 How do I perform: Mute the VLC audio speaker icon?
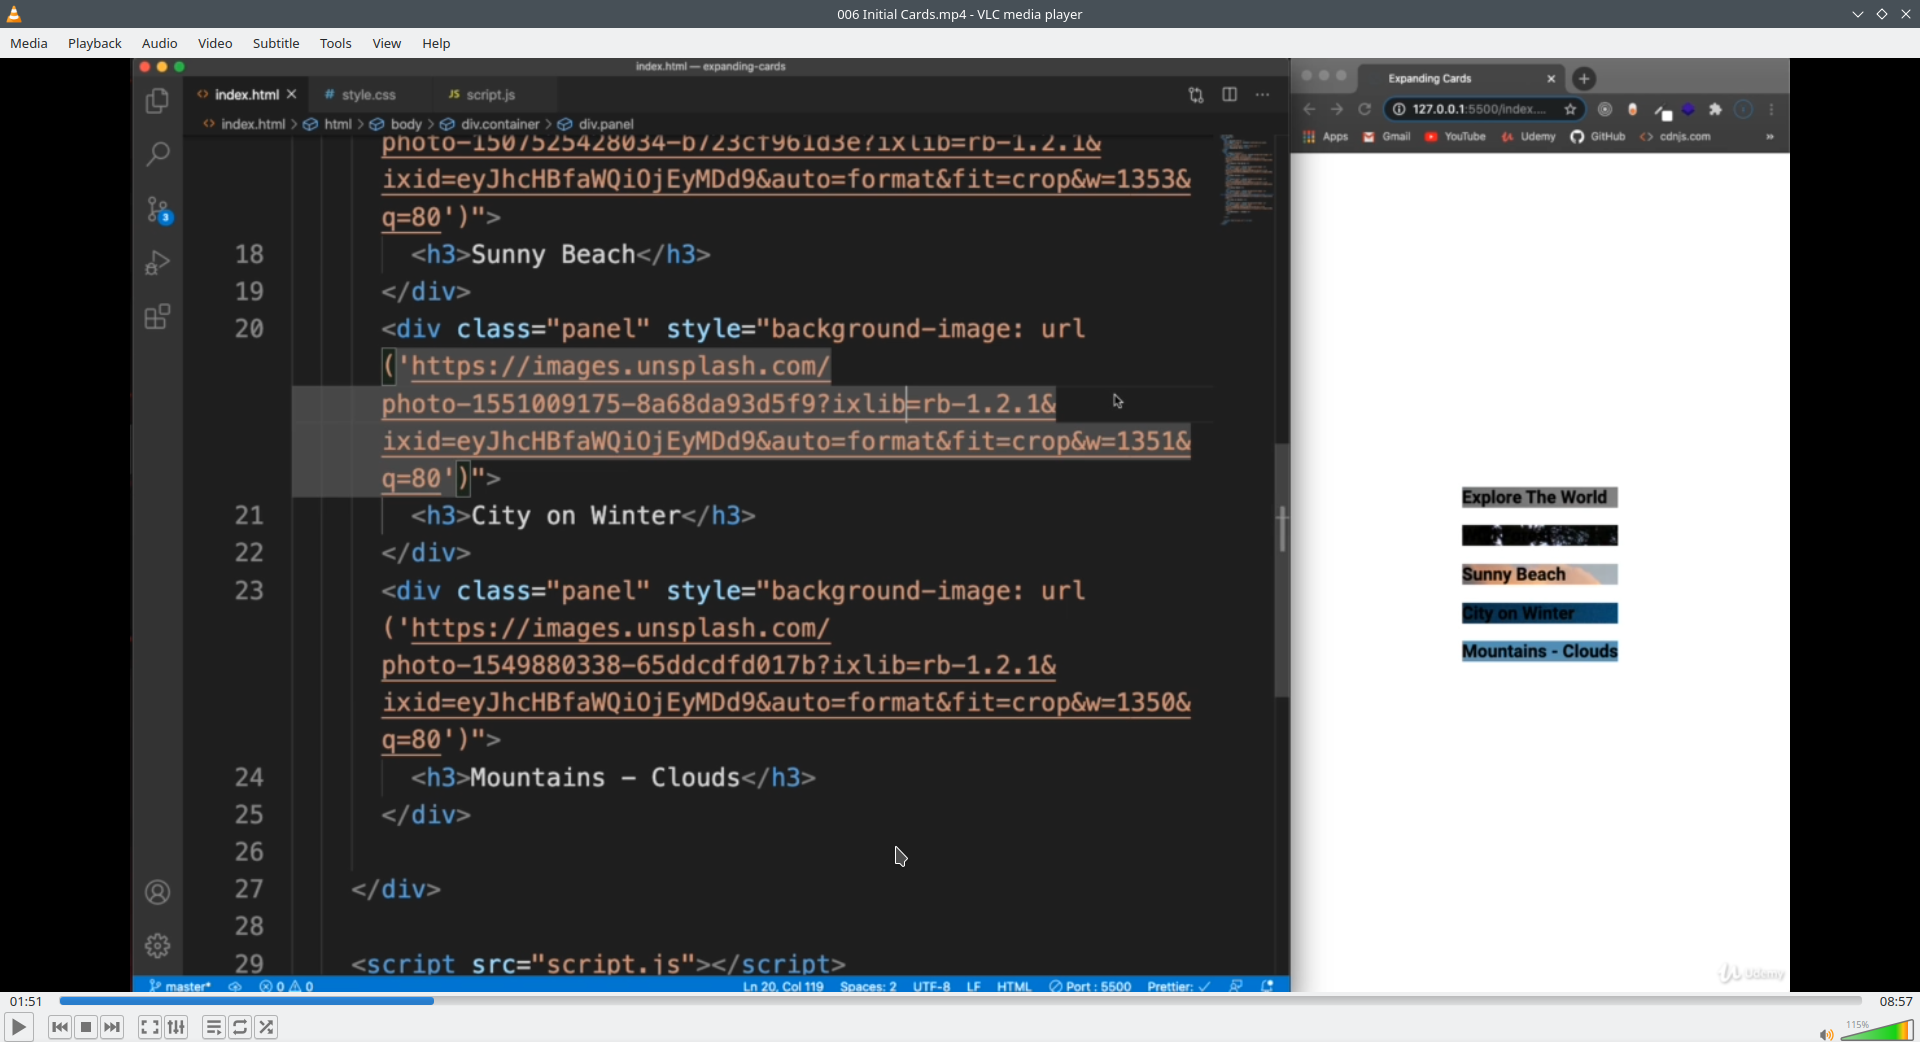click(x=1826, y=1034)
